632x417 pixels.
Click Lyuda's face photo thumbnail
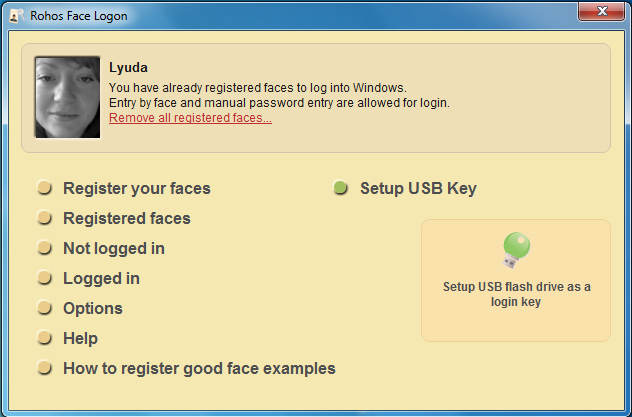pyautogui.click(x=67, y=97)
